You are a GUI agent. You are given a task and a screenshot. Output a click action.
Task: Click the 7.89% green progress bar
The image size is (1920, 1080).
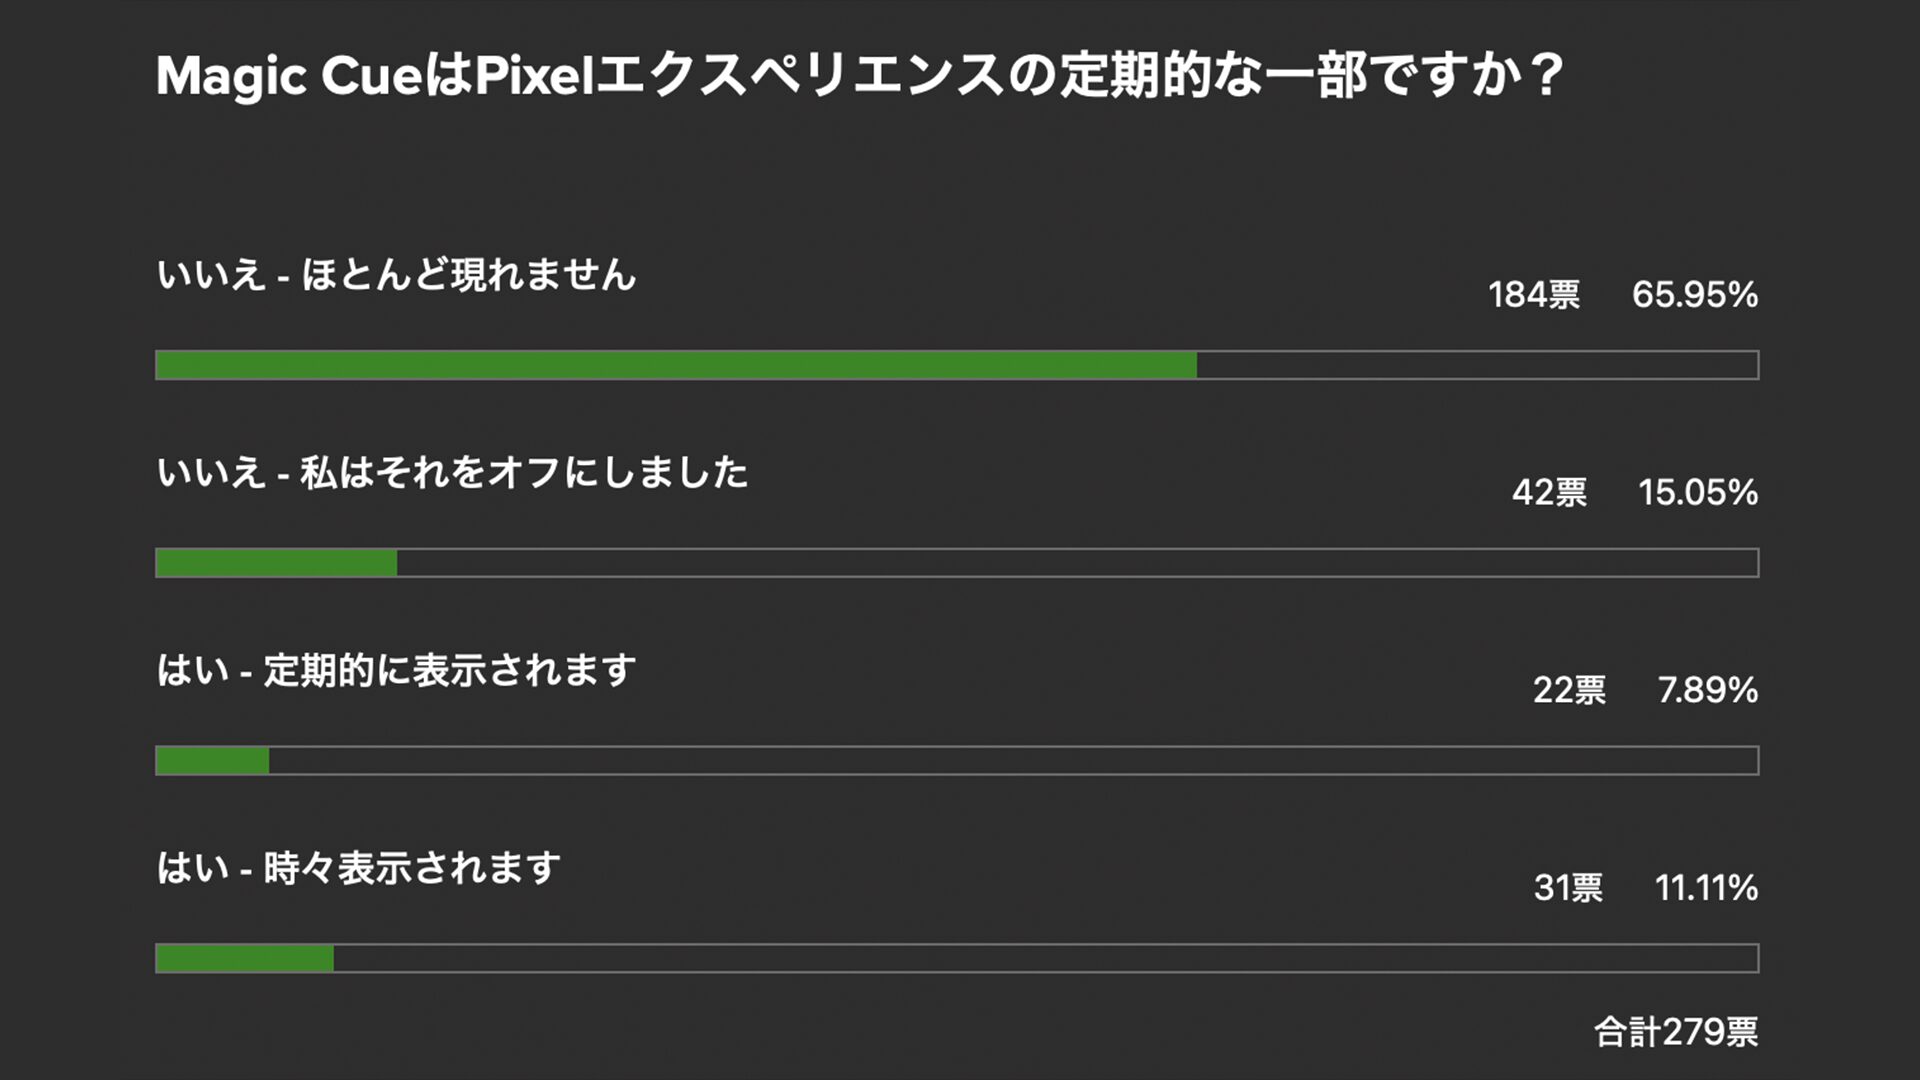tap(212, 761)
